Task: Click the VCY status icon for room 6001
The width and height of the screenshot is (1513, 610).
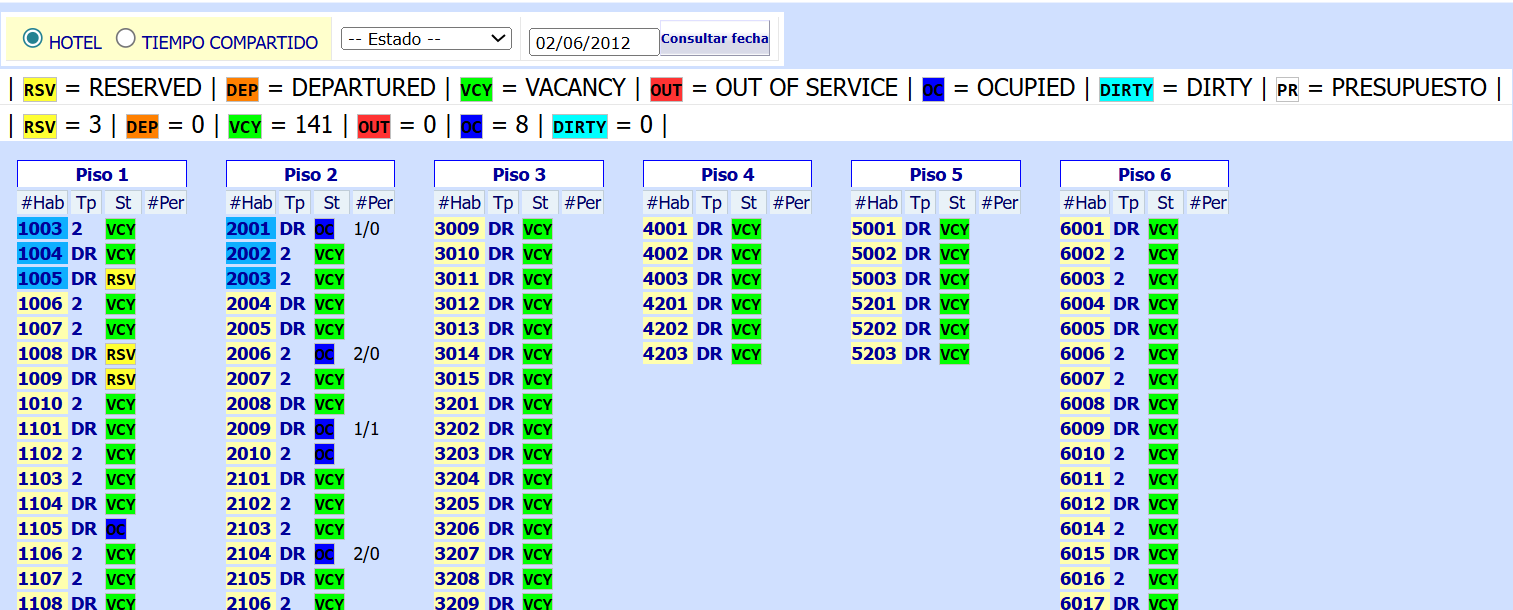Action: (x=1163, y=229)
